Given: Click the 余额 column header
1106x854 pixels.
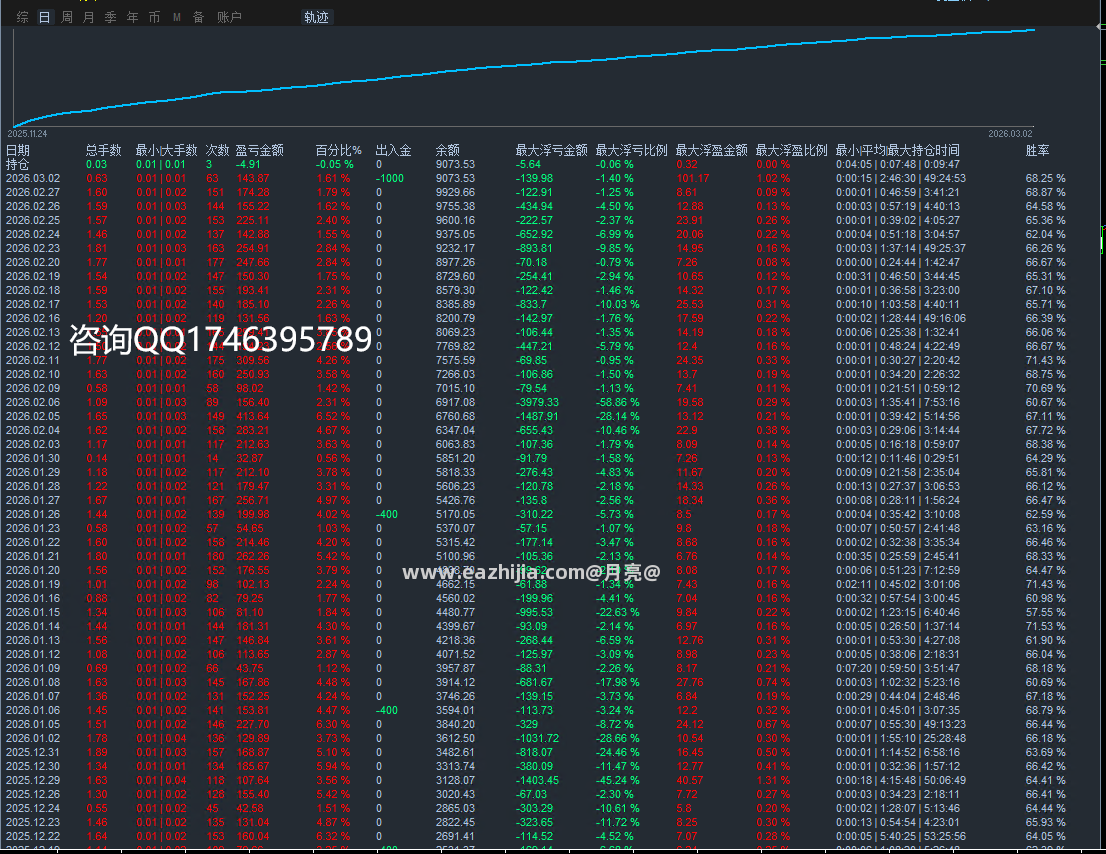Looking at the screenshot, I should pyautogui.click(x=448, y=150).
